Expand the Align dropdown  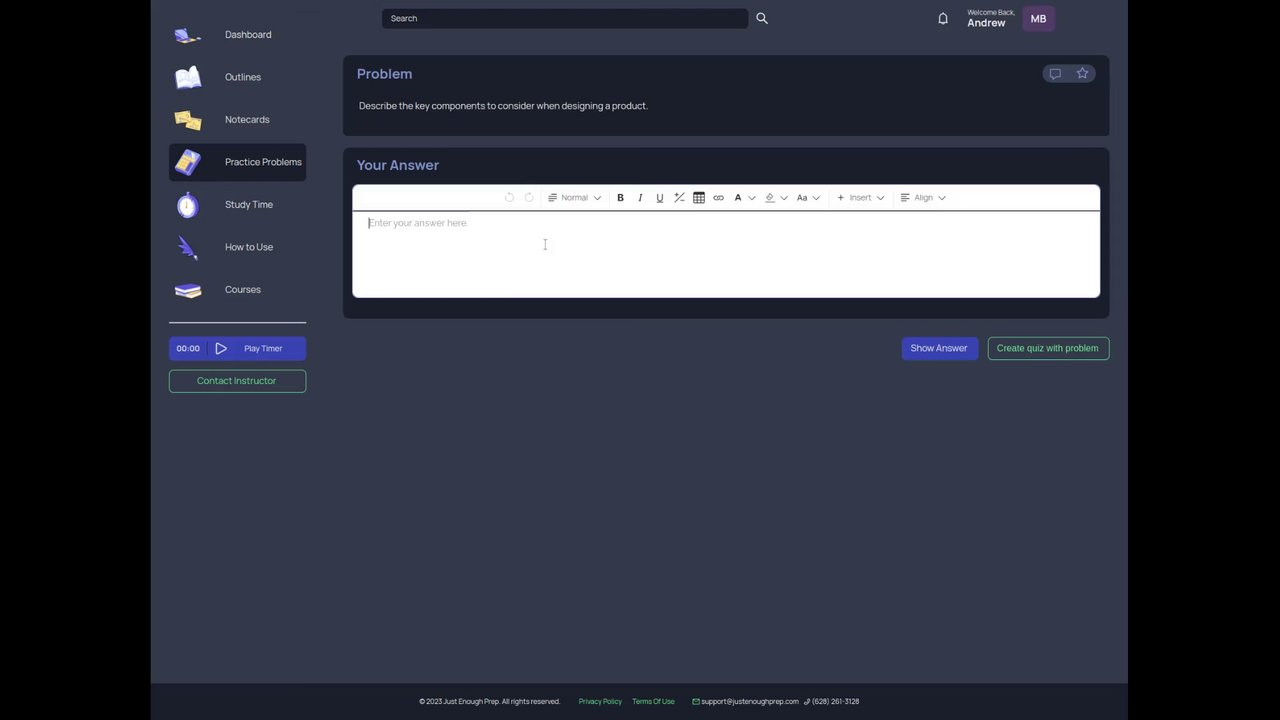click(923, 198)
